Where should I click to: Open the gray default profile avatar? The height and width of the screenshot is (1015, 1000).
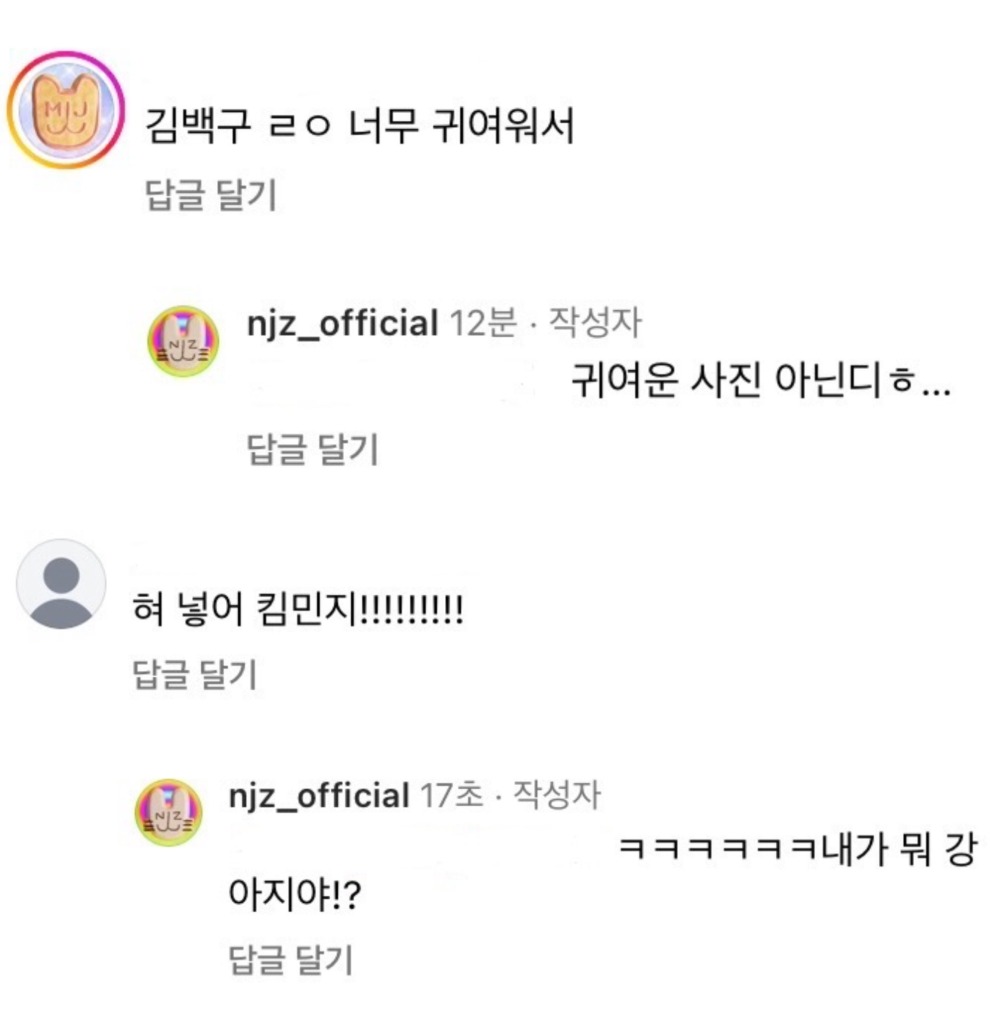[x=61, y=584]
